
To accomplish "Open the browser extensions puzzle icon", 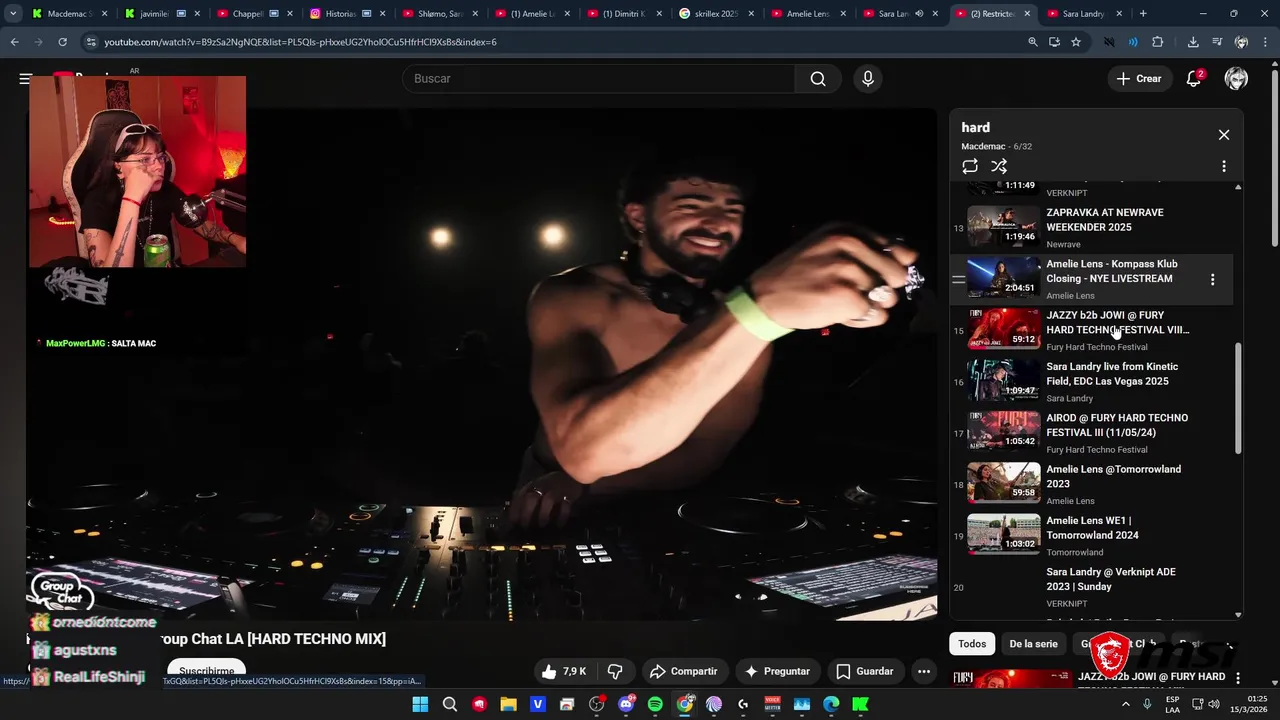I will click(x=1157, y=42).
